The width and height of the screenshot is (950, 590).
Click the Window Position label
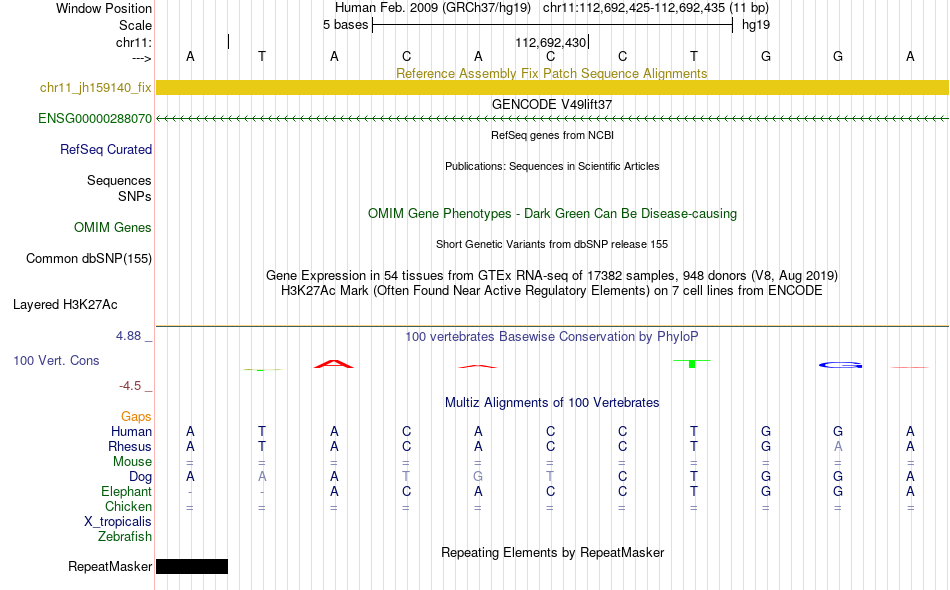104,8
